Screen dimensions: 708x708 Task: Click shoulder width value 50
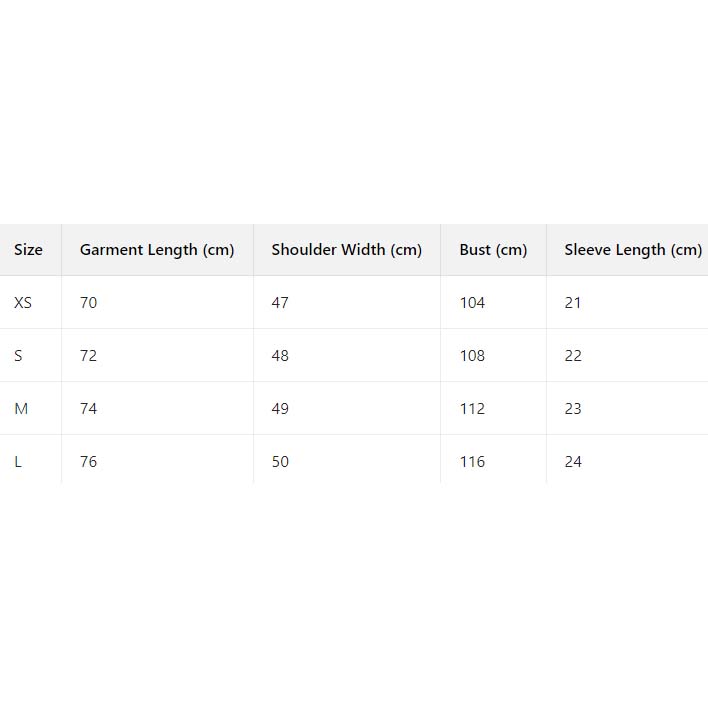pos(280,462)
